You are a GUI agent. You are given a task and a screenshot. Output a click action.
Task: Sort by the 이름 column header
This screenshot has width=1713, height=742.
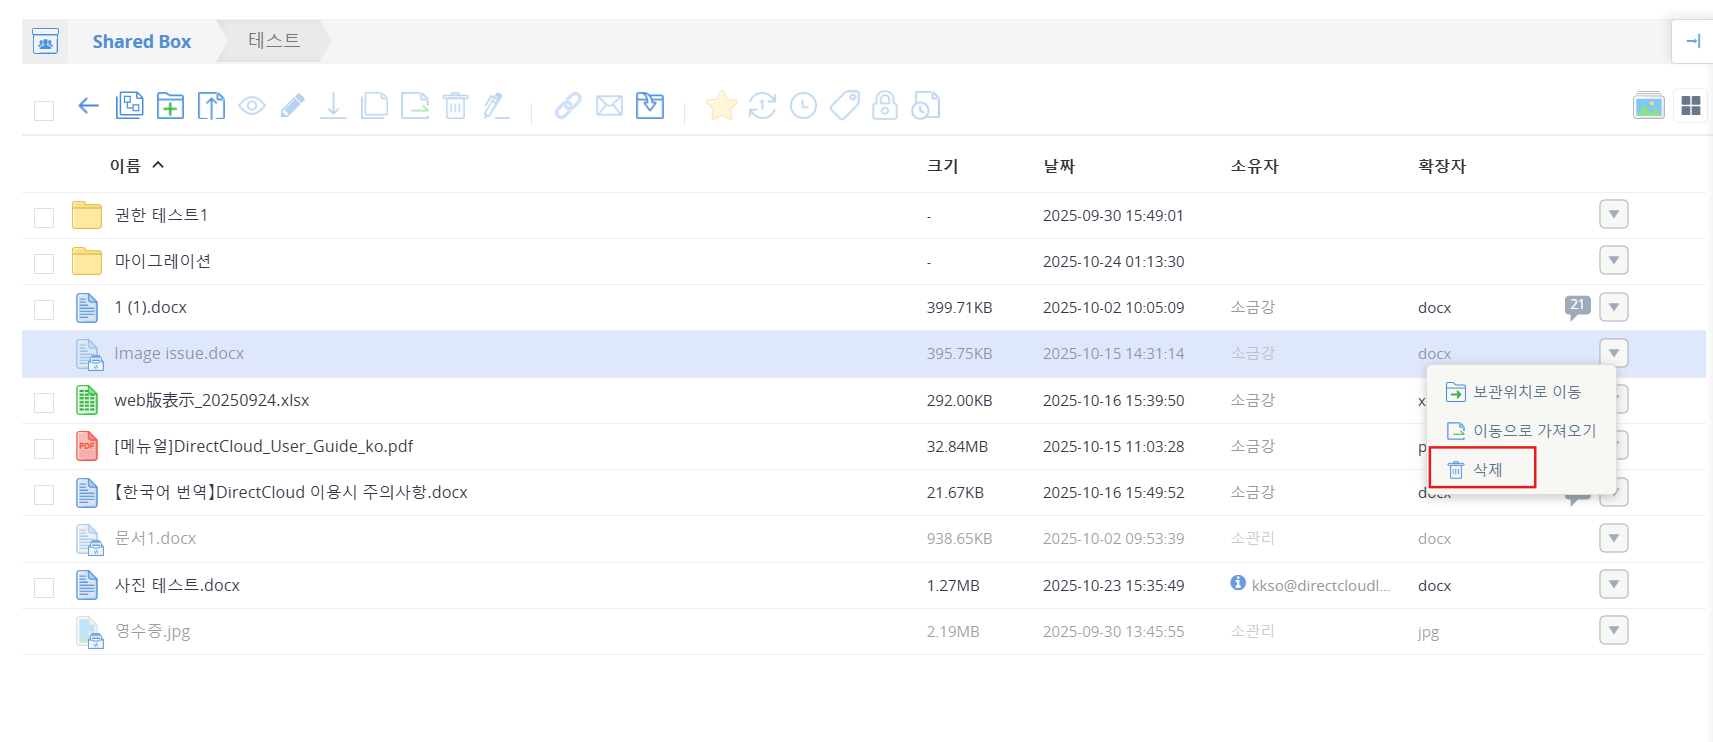[126, 166]
